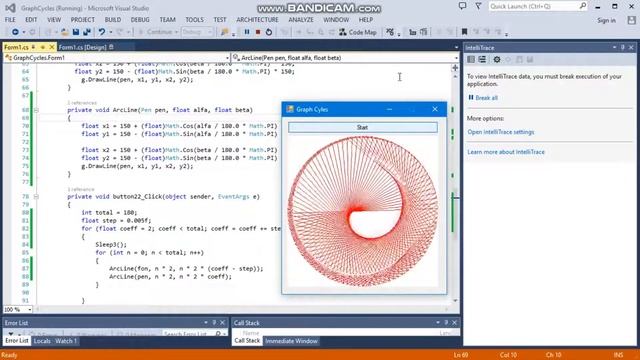Switch to the Locals tab
Image resolution: width=640 pixels, height=360 pixels.
tap(42, 341)
